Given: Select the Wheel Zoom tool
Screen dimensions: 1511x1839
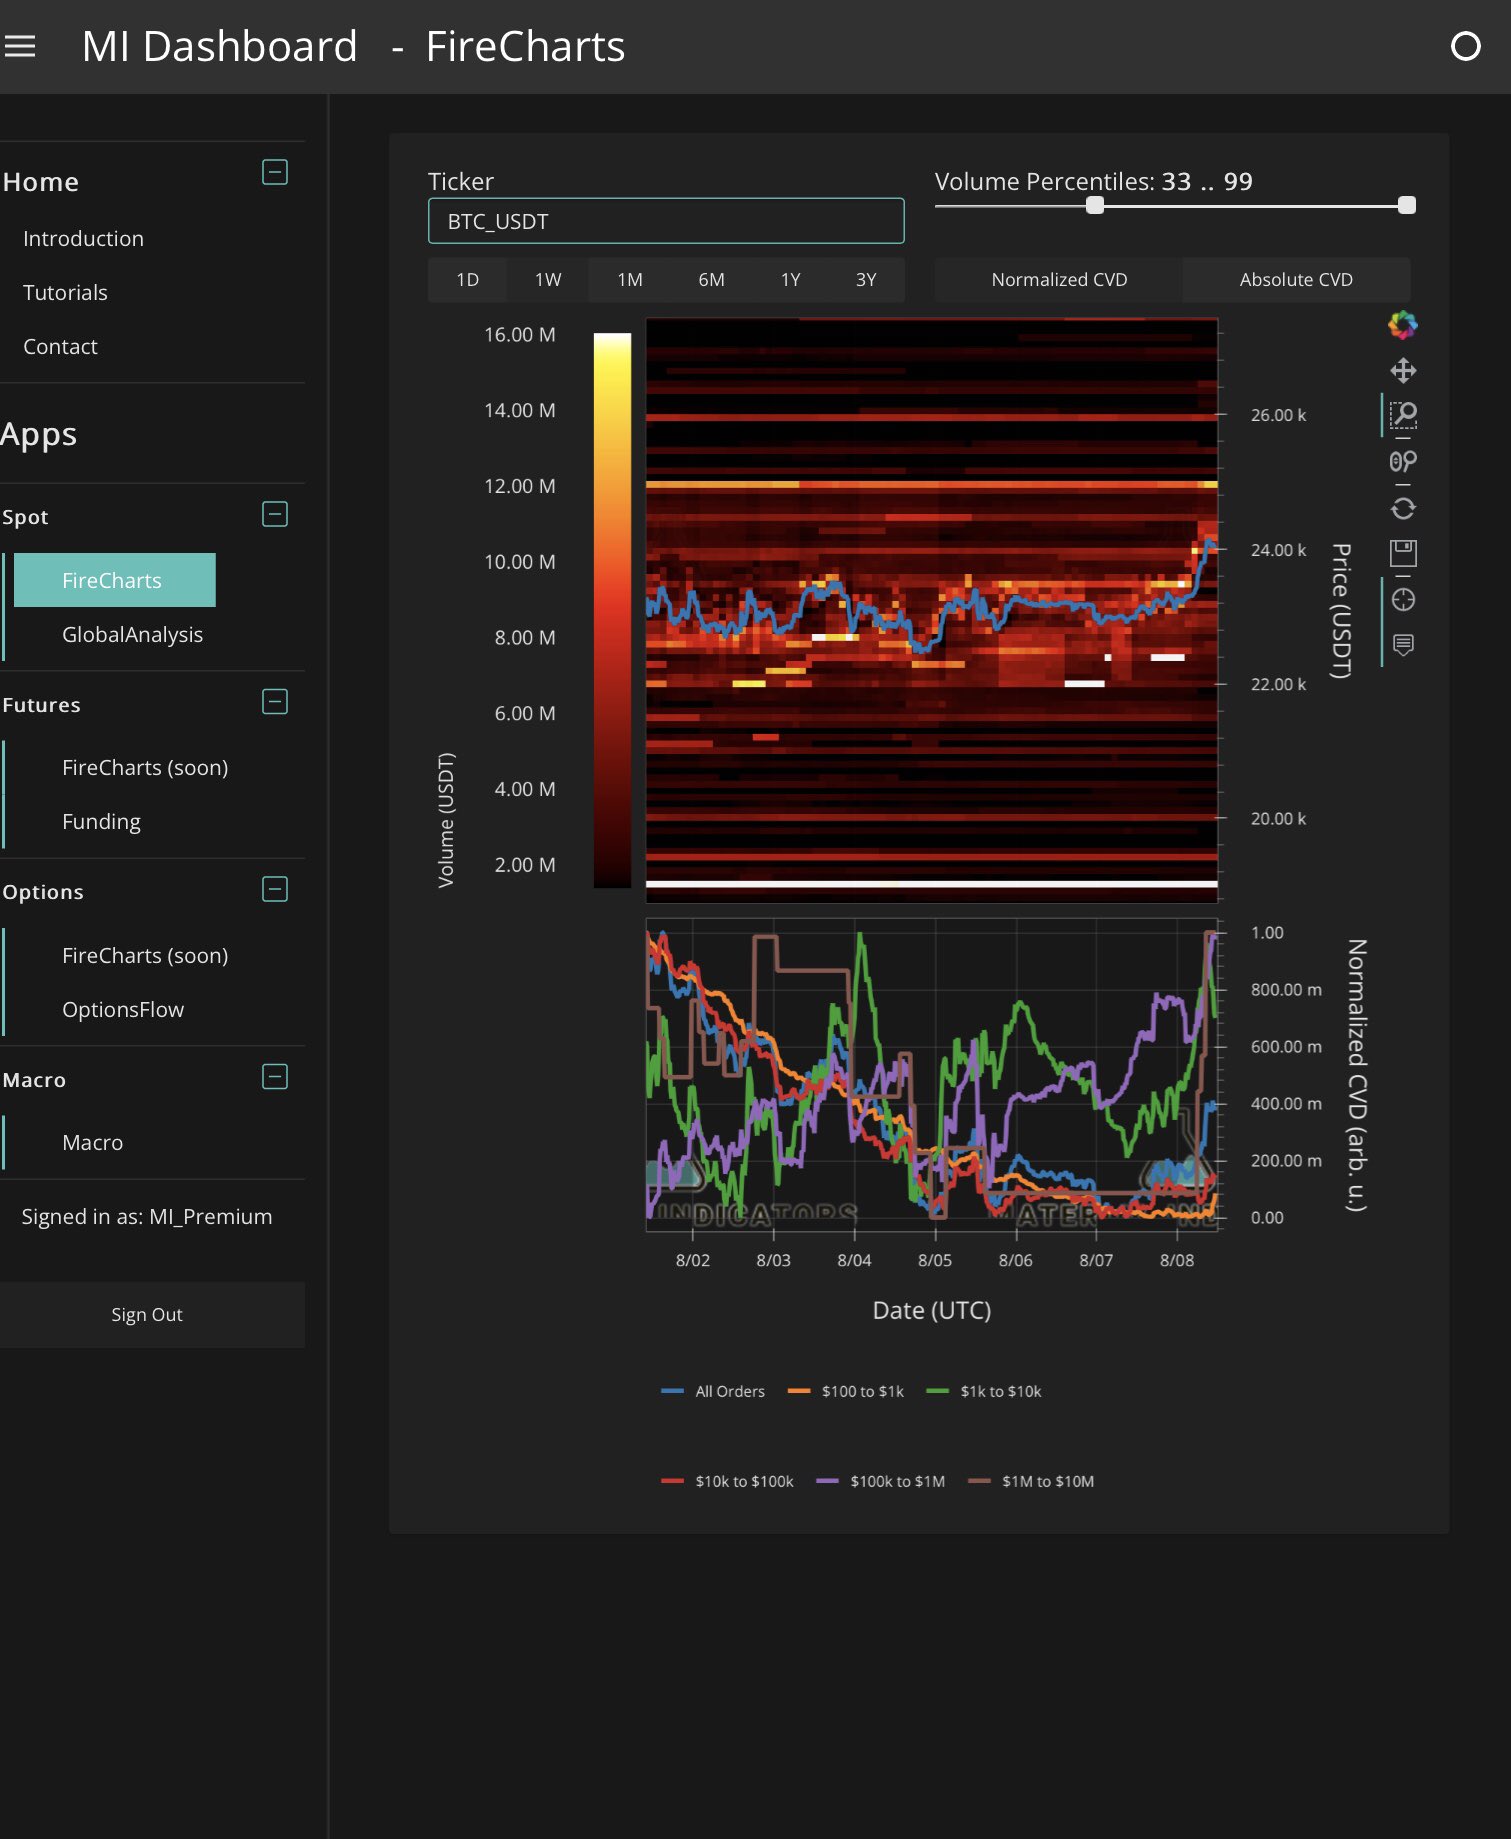Looking at the screenshot, I should pos(1403,462).
